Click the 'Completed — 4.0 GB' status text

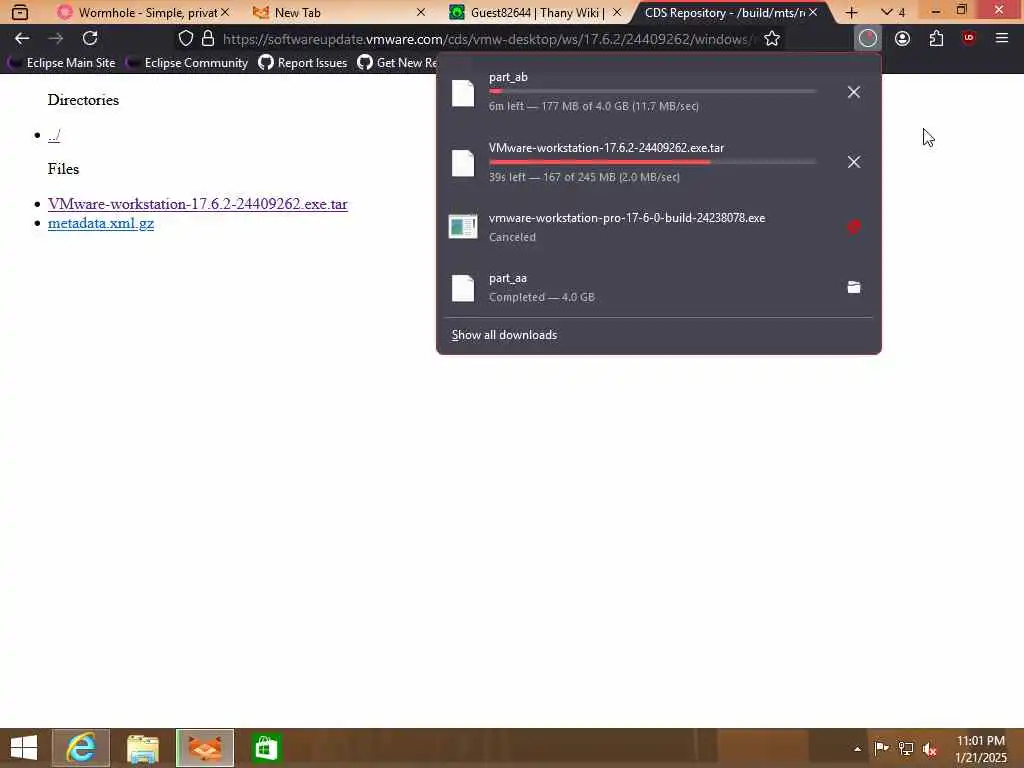541,297
